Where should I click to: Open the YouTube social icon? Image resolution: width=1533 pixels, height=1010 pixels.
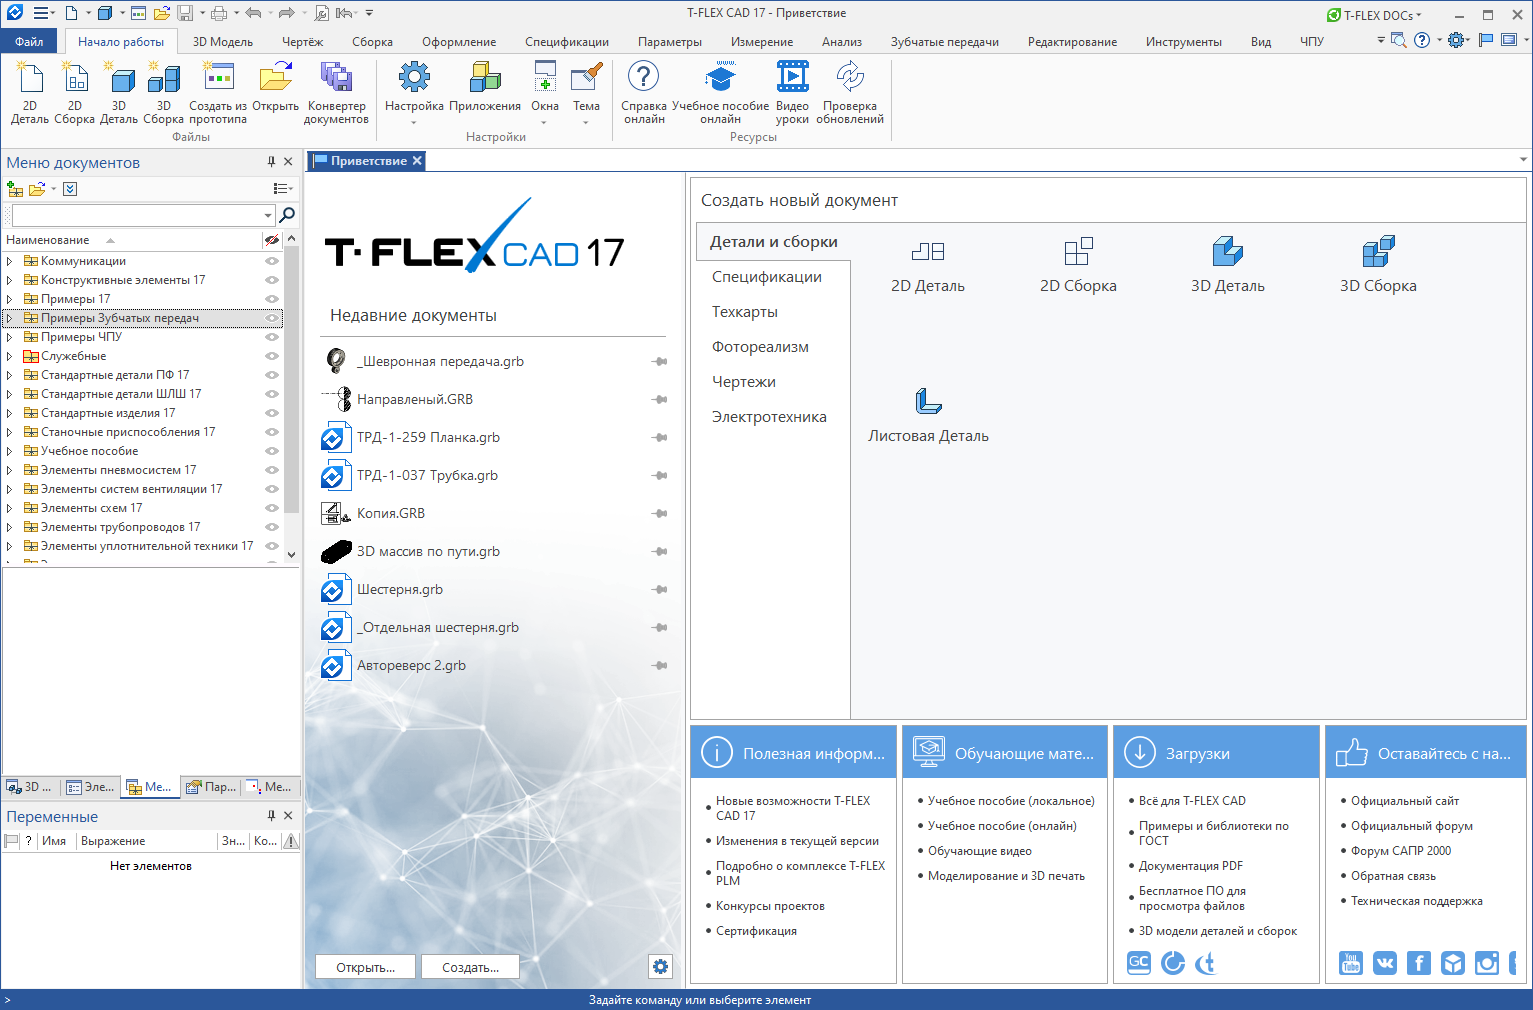click(x=1351, y=963)
